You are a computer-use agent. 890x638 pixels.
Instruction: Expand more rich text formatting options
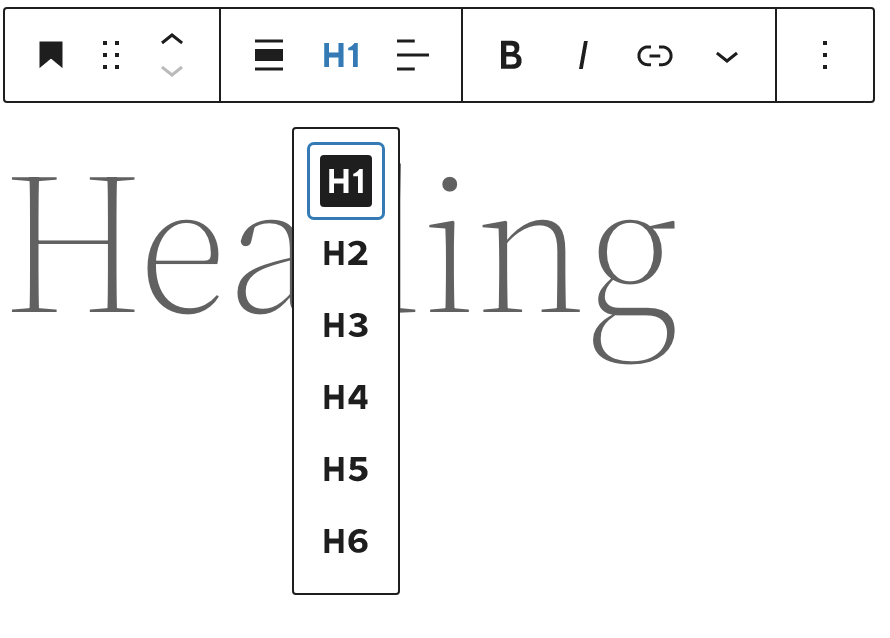726,55
